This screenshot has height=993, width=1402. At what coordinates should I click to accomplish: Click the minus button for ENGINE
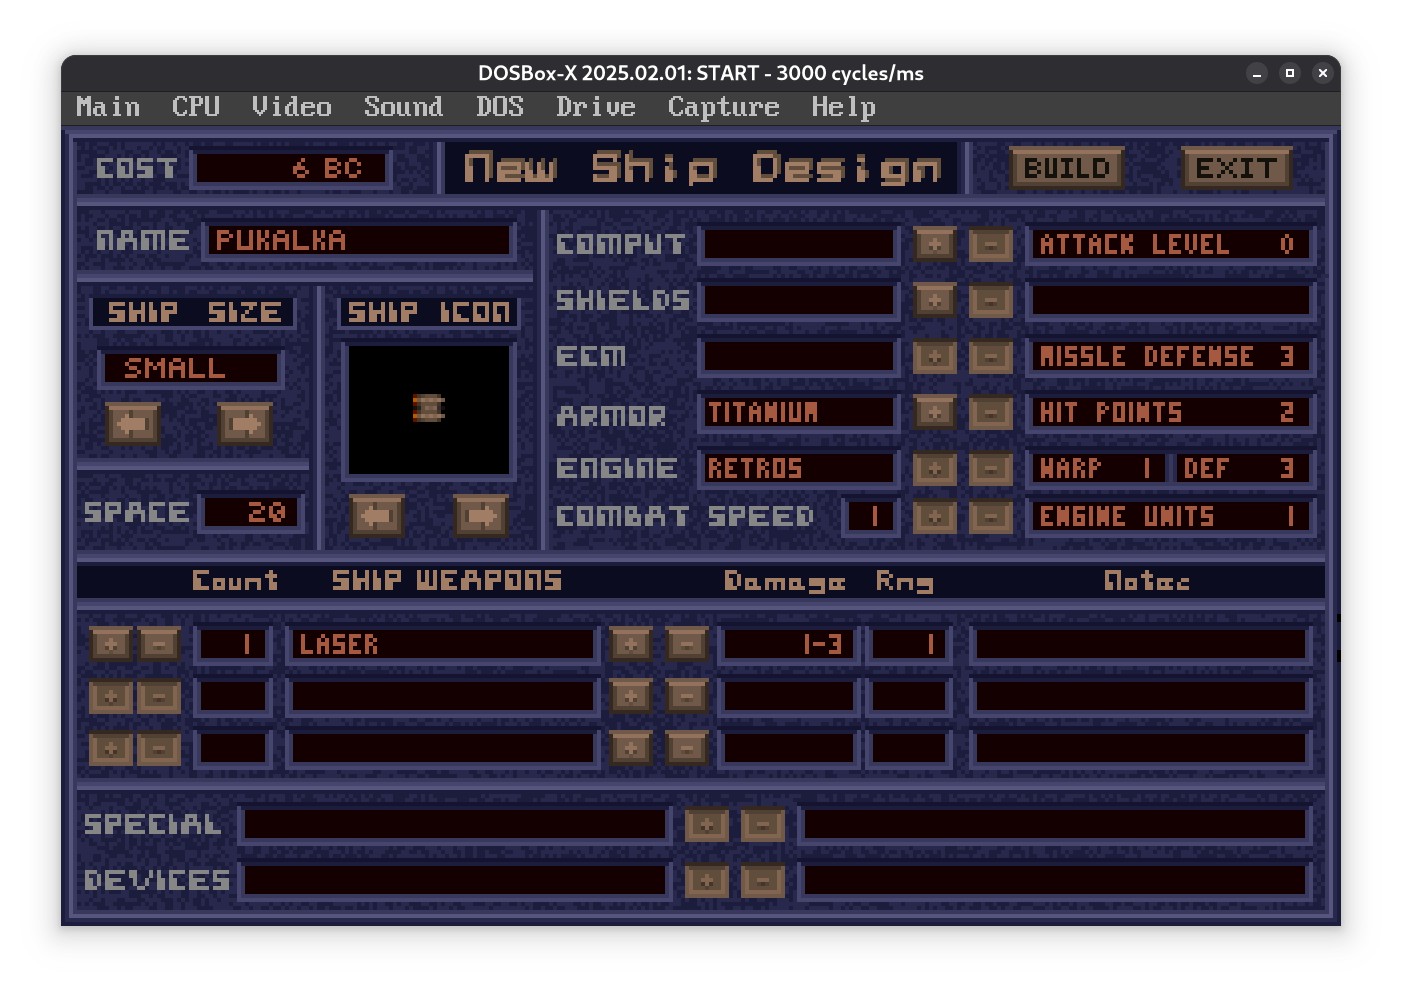pos(990,468)
